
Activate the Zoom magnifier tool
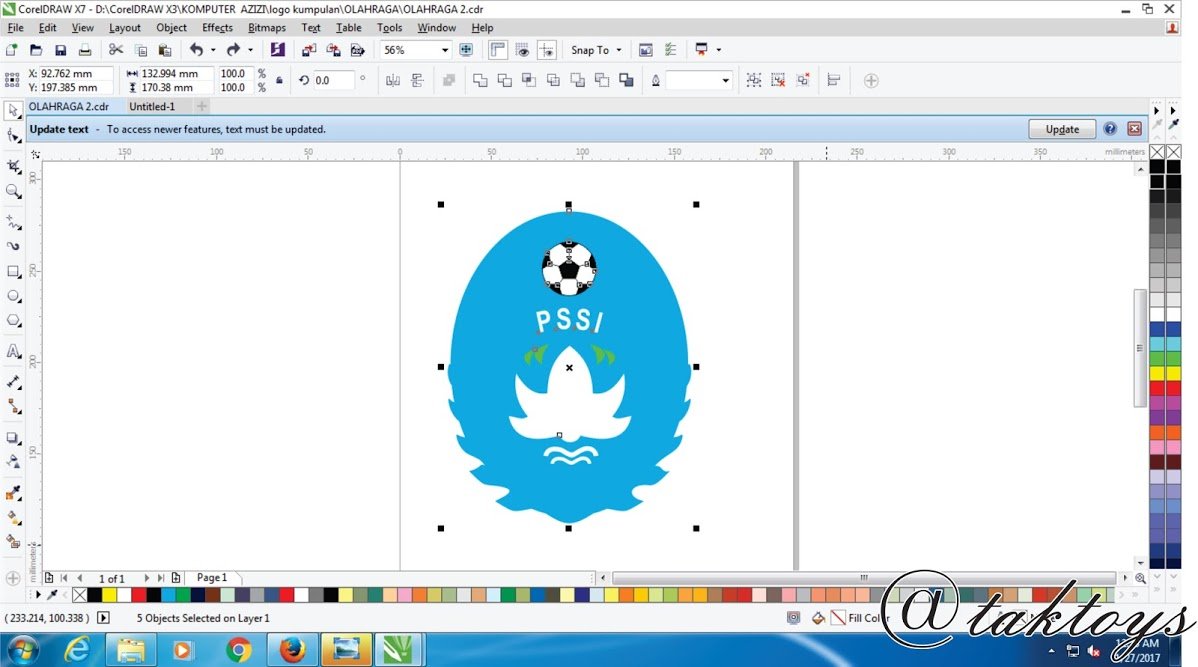pyautogui.click(x=13, y=191)
